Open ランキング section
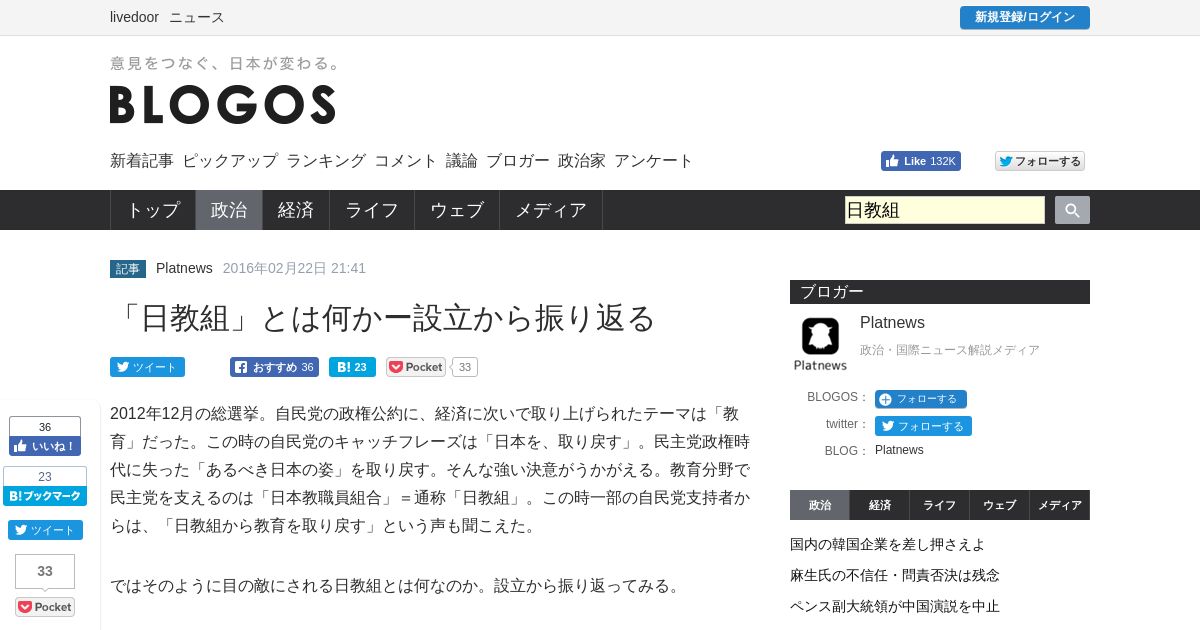This screenshot has height=630, width=1200. (x=326, y=161)
